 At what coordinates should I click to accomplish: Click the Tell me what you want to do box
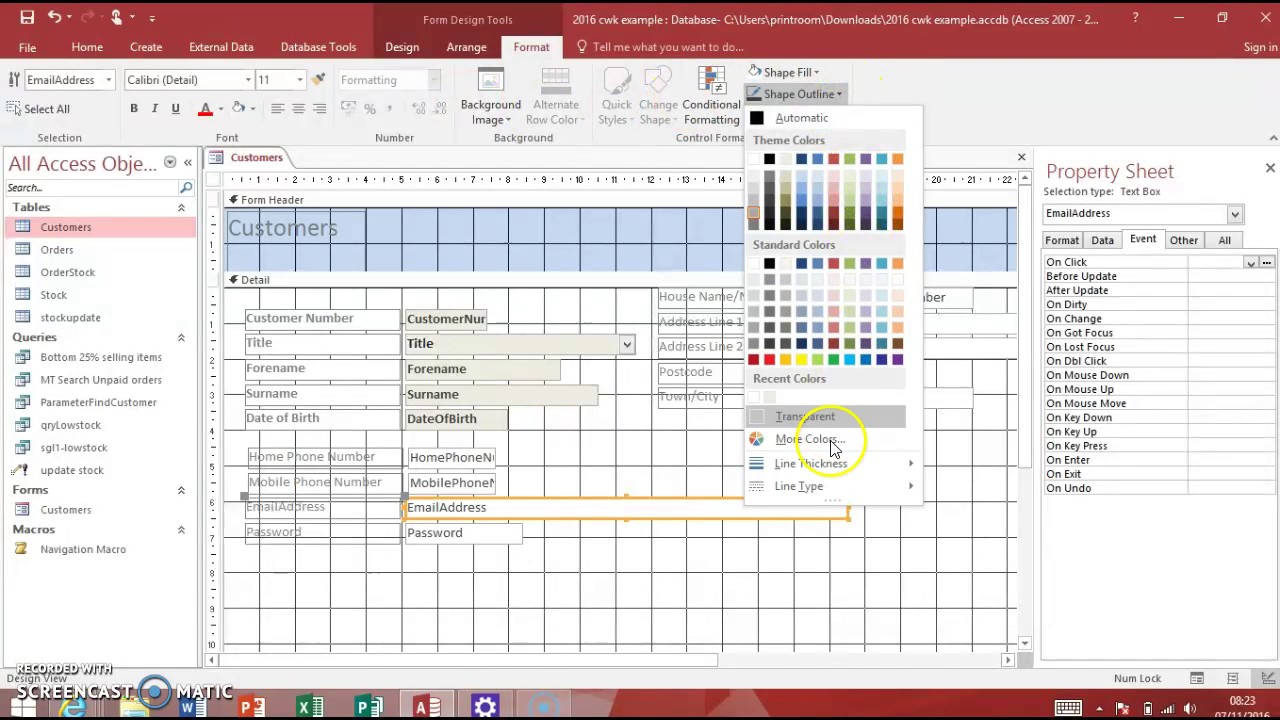pyautogui.click(x=661, y=47)
